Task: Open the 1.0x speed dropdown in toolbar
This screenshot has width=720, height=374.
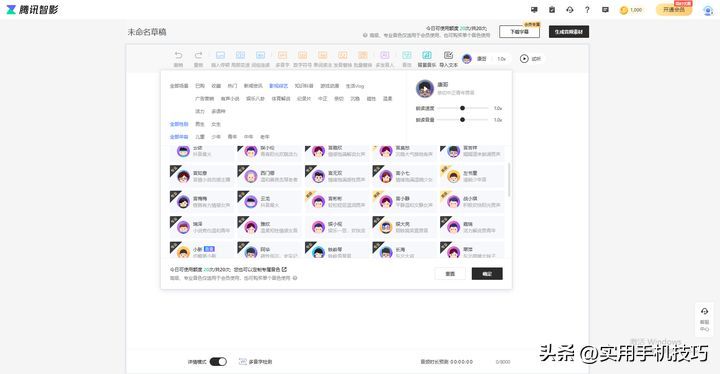Action: pyautogui.click(x=501, y=59)
